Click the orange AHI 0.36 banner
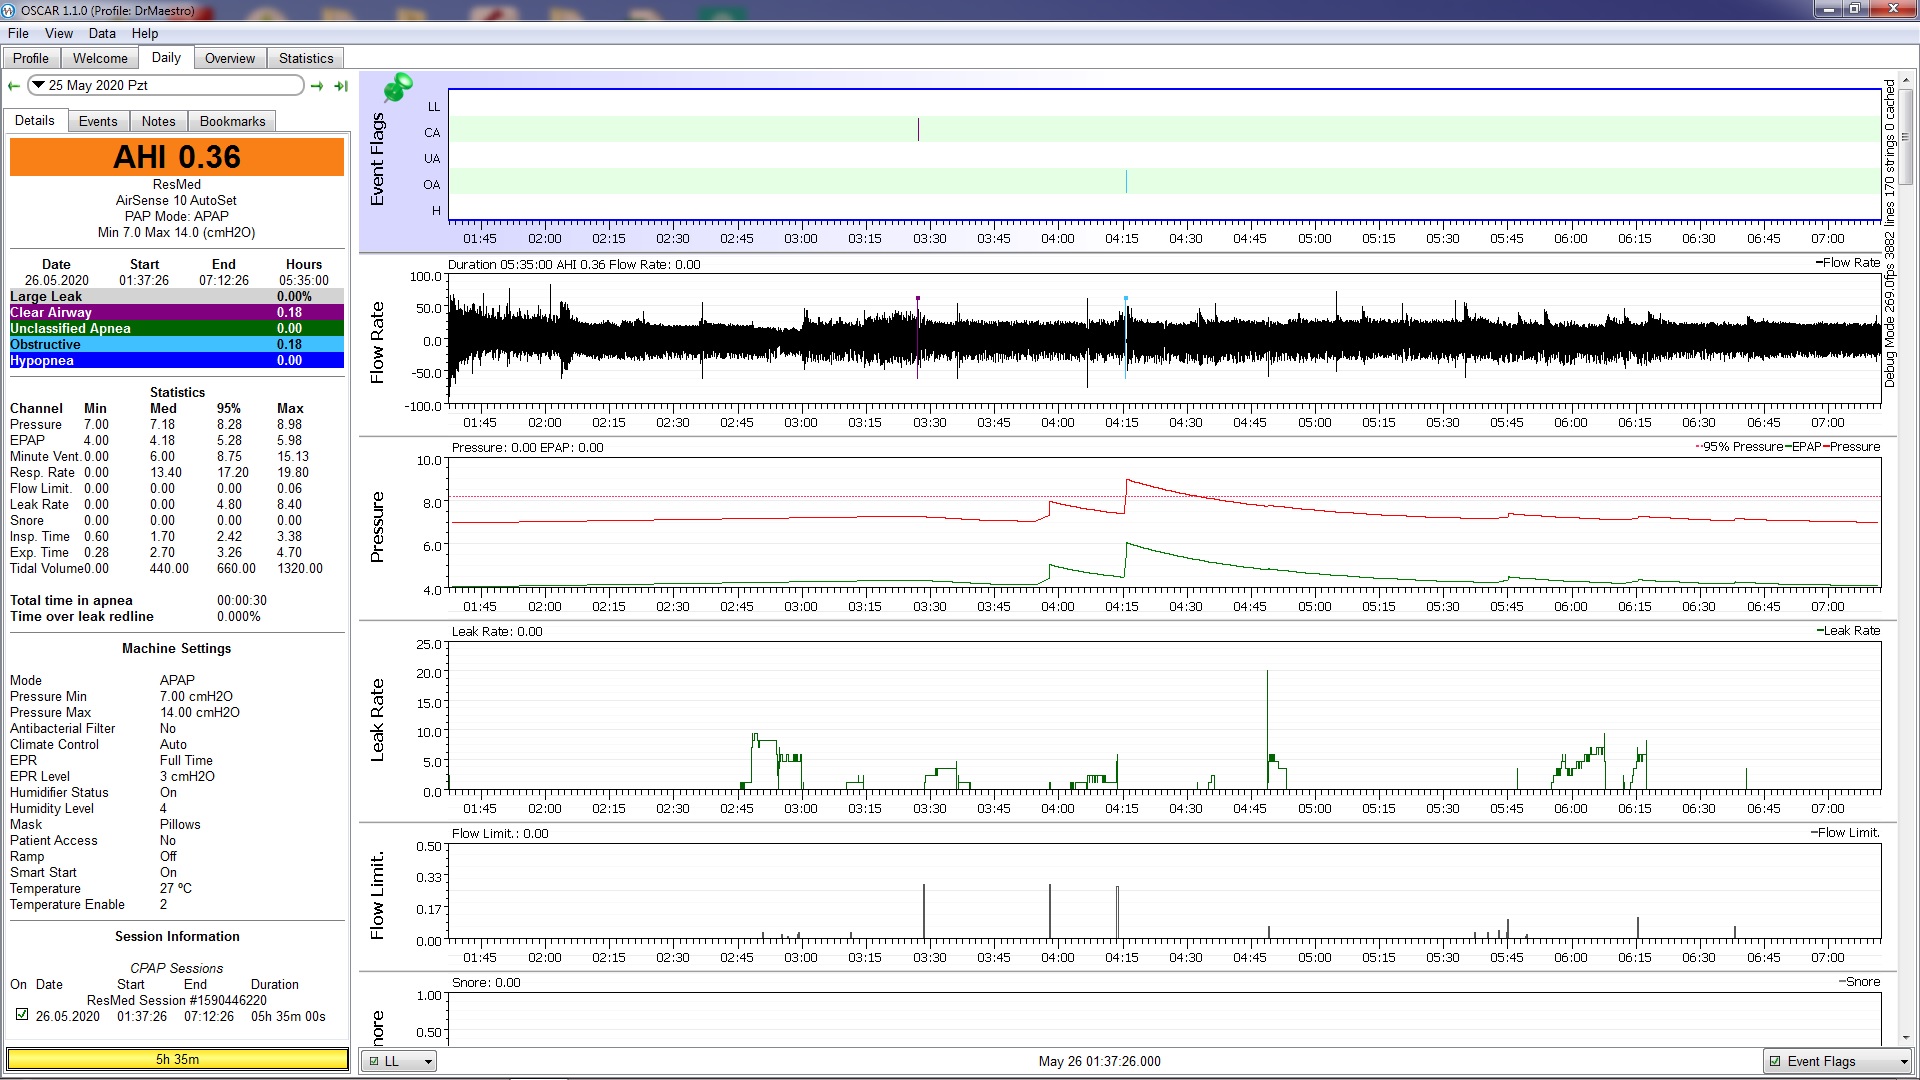1920x1080 pixels. (177, 157)
